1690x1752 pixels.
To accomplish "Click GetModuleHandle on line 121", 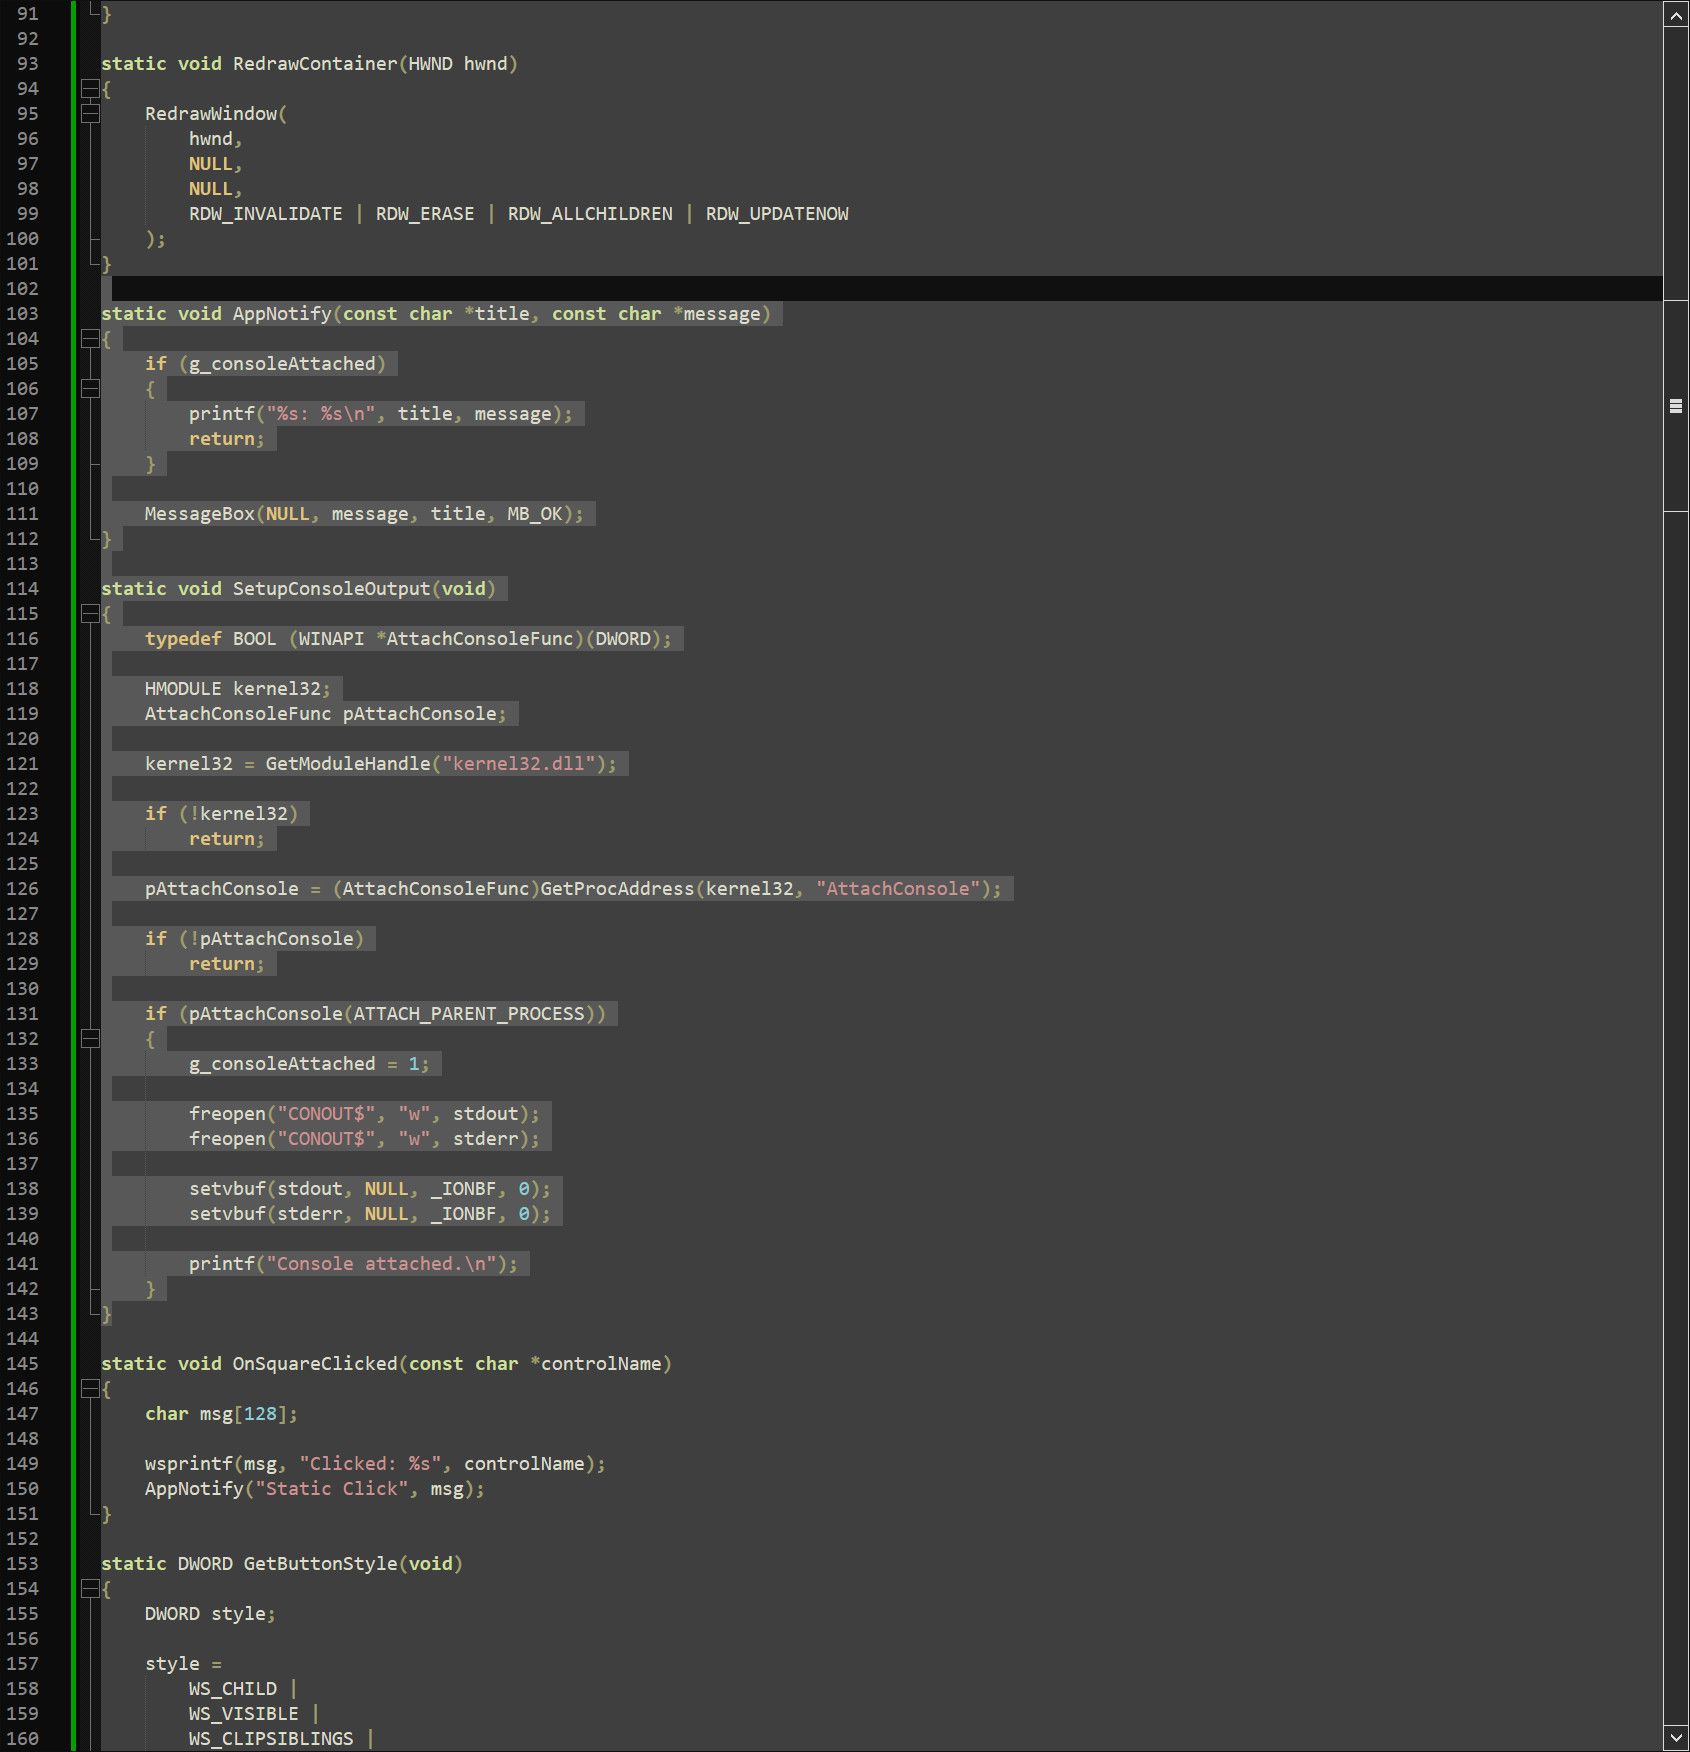I will 348,764.
